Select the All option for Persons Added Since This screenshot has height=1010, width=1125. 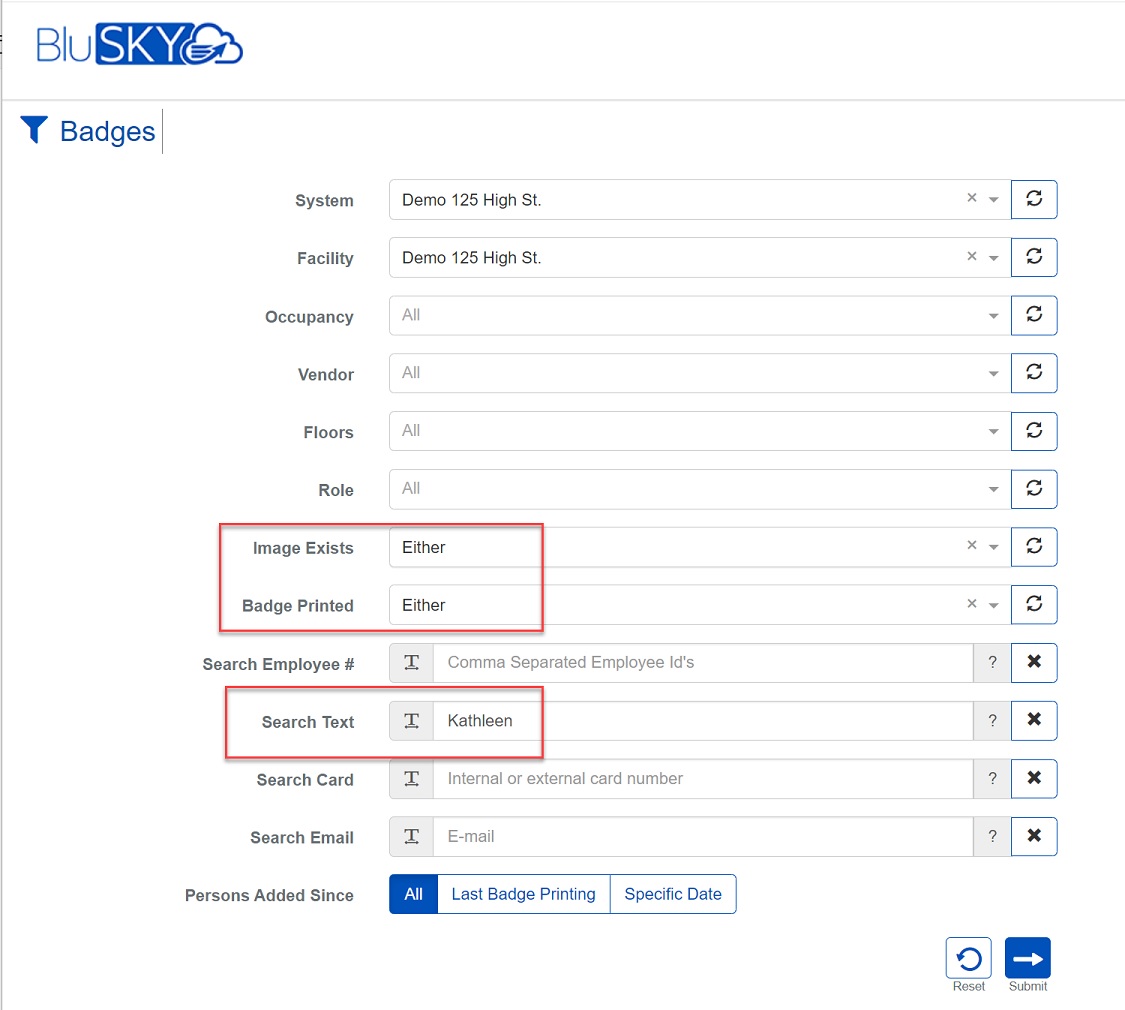tap(413, 894)
